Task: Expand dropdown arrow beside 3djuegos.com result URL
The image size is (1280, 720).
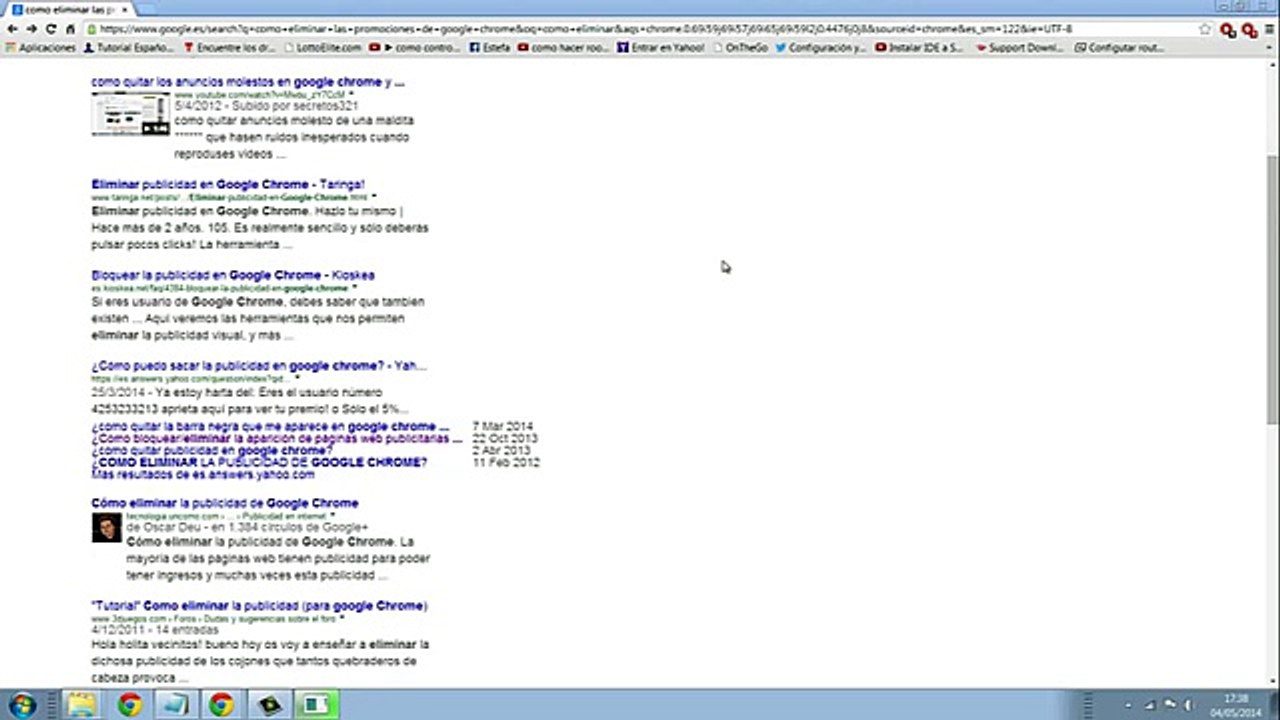Action: 341,619
